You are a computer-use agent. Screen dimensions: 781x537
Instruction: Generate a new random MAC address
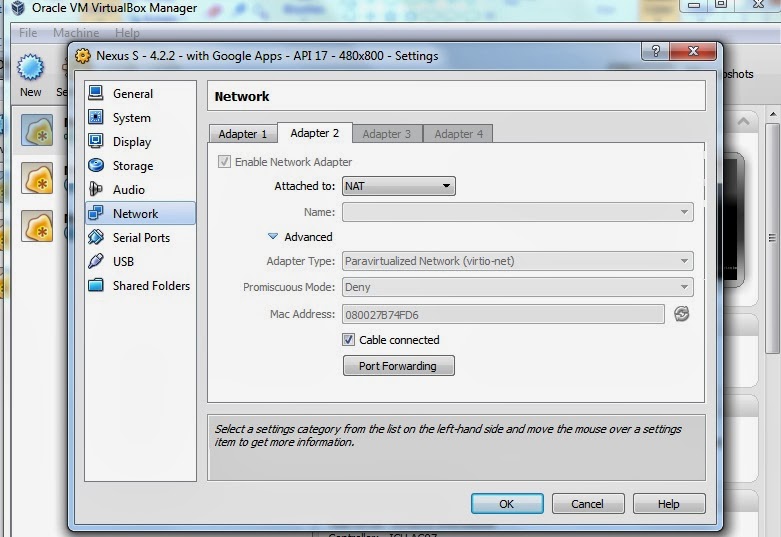(681, 314)
